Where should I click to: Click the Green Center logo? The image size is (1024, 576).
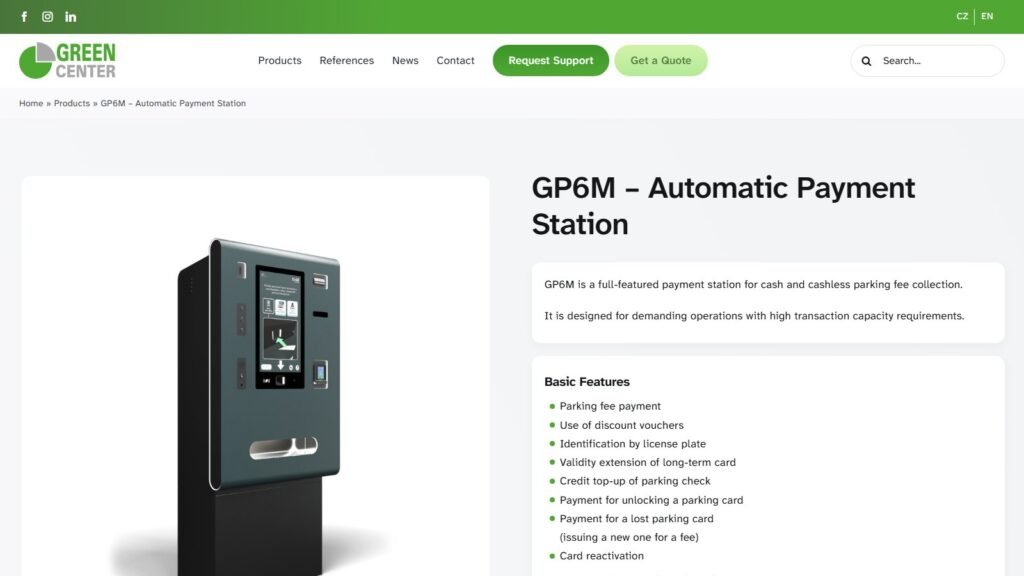[x=67, y=60]
